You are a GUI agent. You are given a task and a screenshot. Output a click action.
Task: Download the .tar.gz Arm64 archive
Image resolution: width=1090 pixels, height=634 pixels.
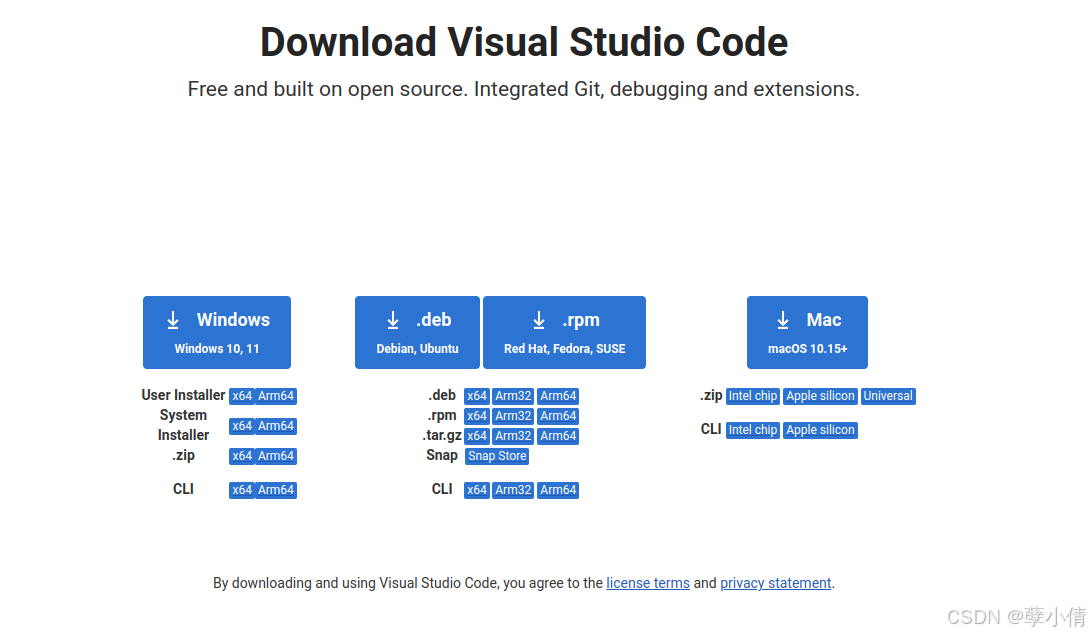tap(558, 437)
